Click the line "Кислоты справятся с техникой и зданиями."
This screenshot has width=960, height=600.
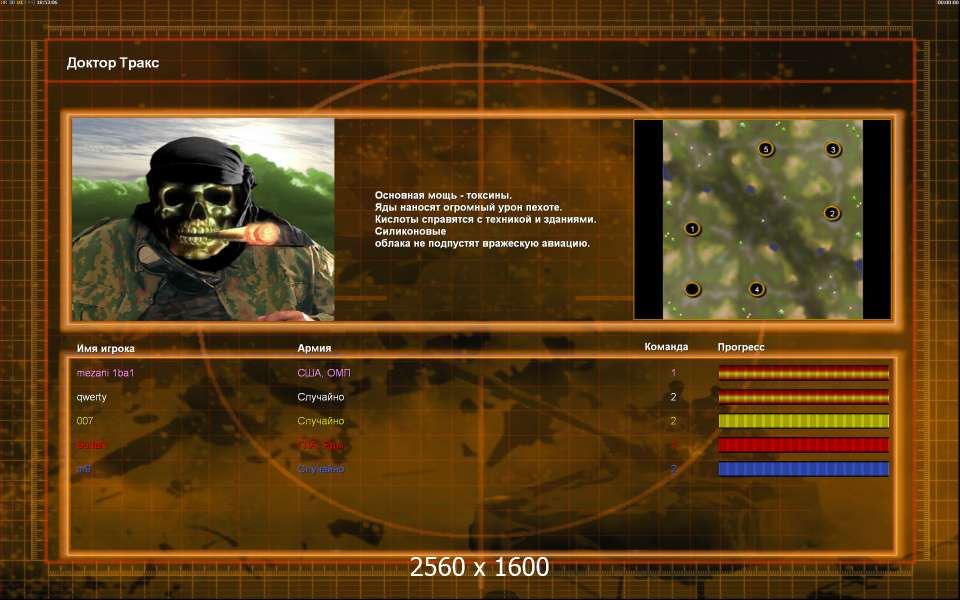coord(486,219)
